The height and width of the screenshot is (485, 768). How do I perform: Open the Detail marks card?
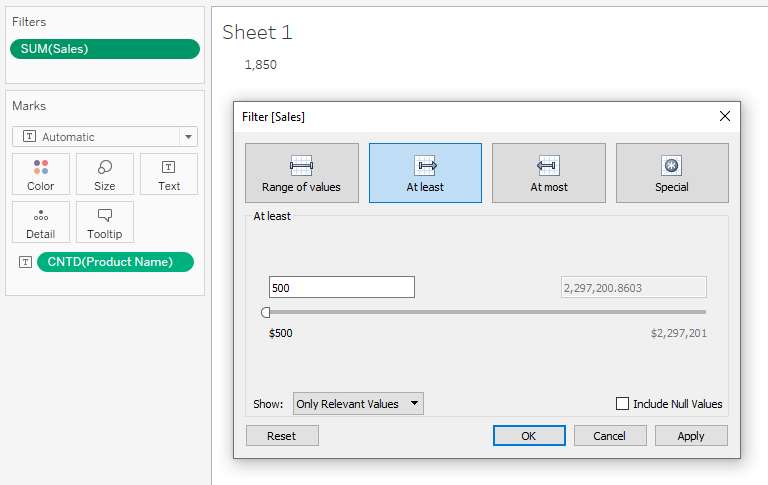coord(41,222)
